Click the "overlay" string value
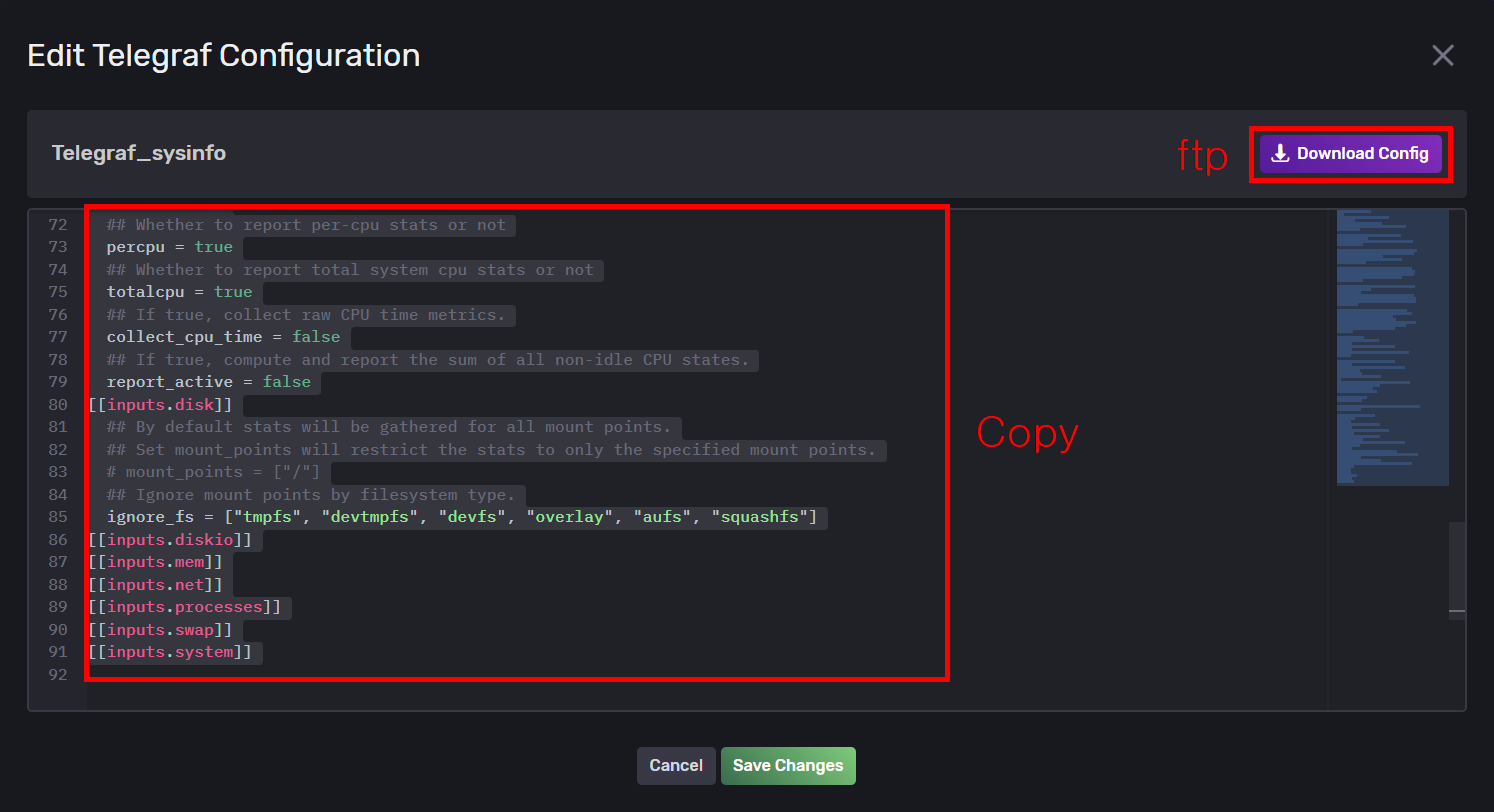 tap(569, 517)
